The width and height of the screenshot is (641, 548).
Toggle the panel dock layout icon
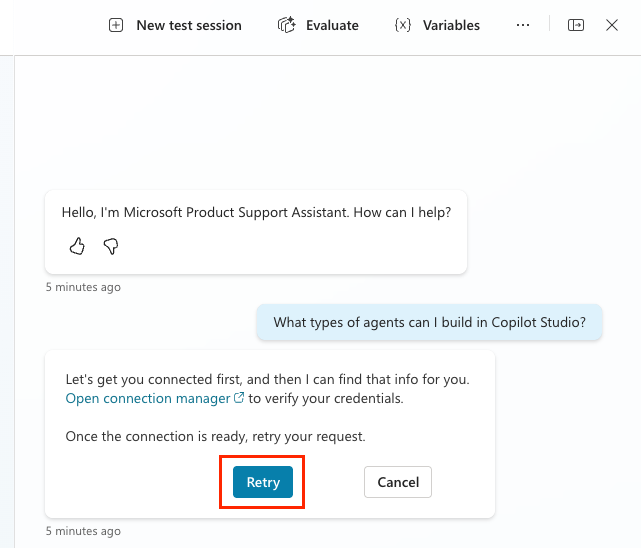[x=576, y=25]
